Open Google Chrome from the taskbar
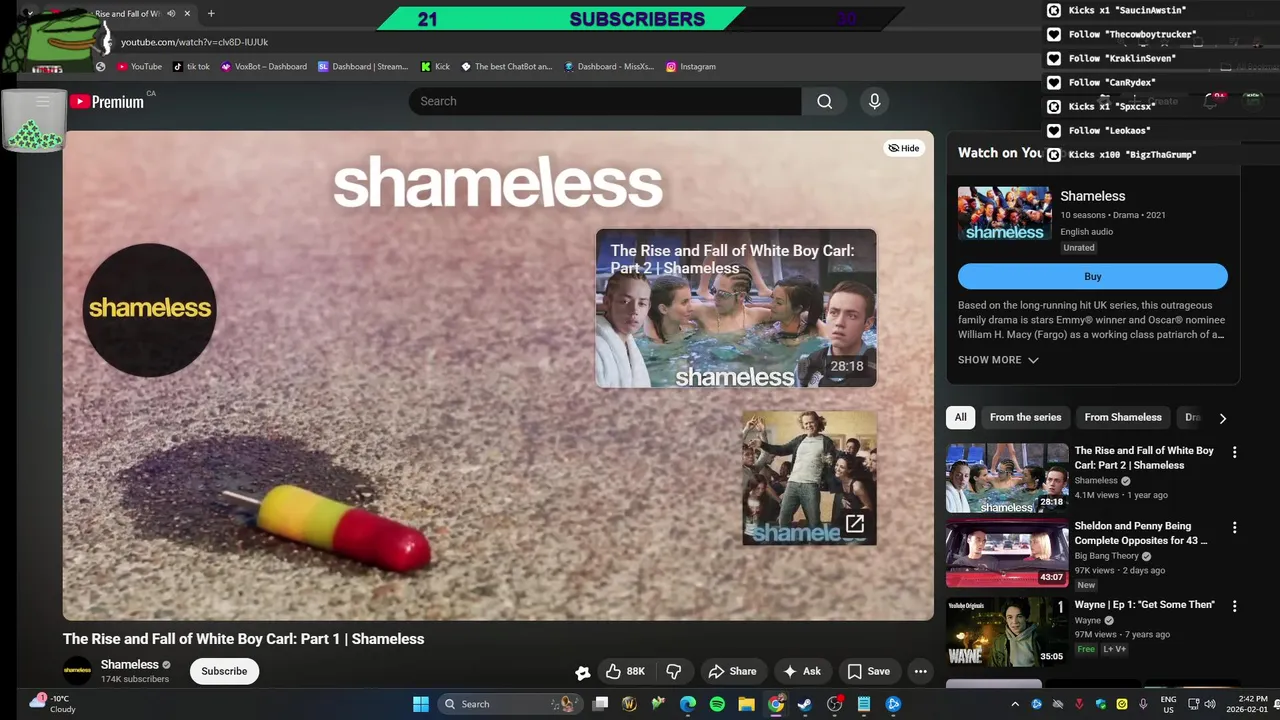The height and width of the screenshot is (720, 1280). (775, 704)
